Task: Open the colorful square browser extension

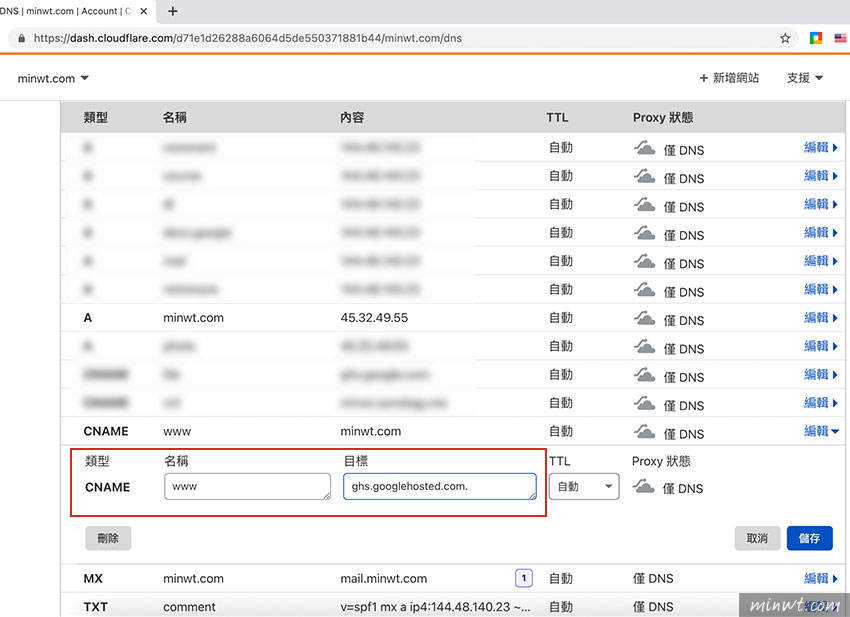Action: [x=816, y=38]
